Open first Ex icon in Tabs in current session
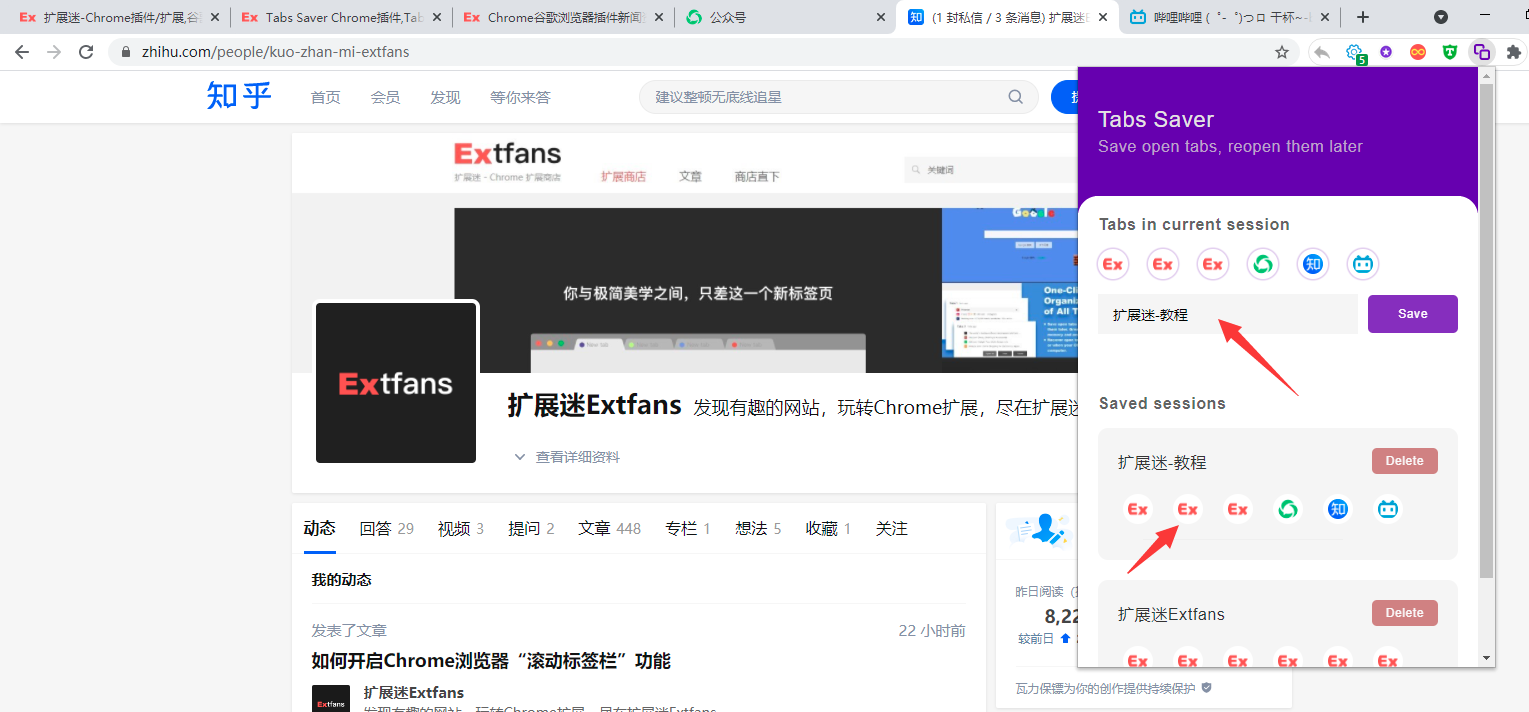 (1113, 264)
